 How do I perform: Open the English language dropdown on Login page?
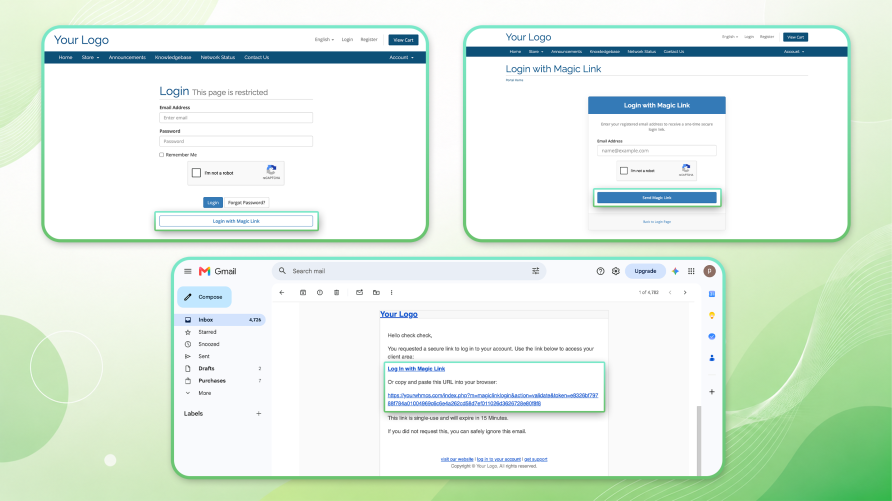coord(324,40)
